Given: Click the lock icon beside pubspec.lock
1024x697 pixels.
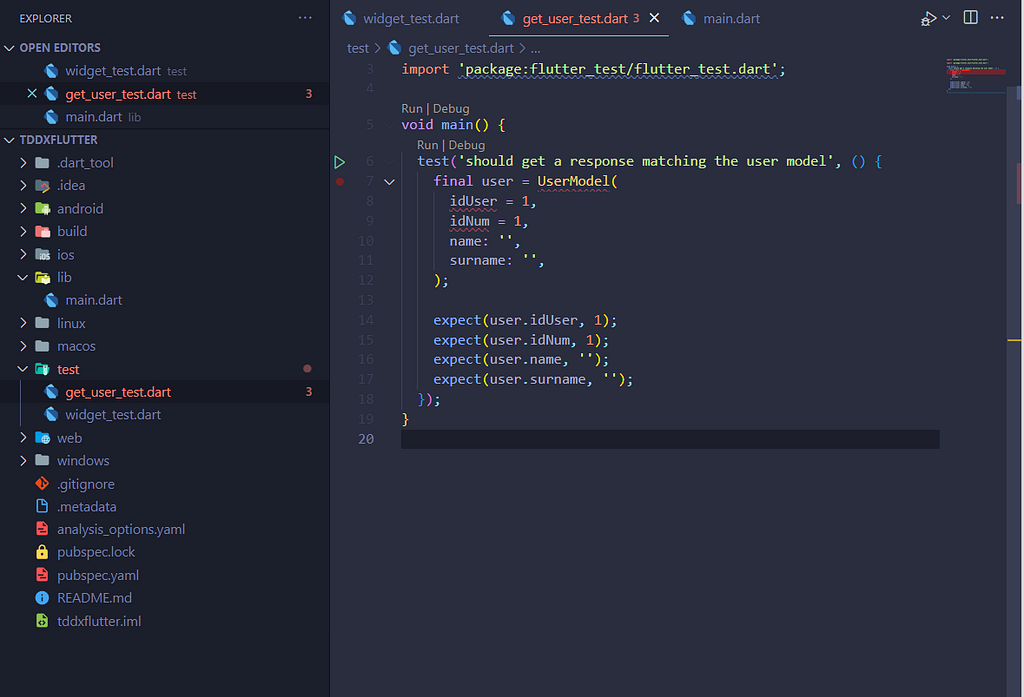Looking at the screenshot, I should [x=42, y=552].
